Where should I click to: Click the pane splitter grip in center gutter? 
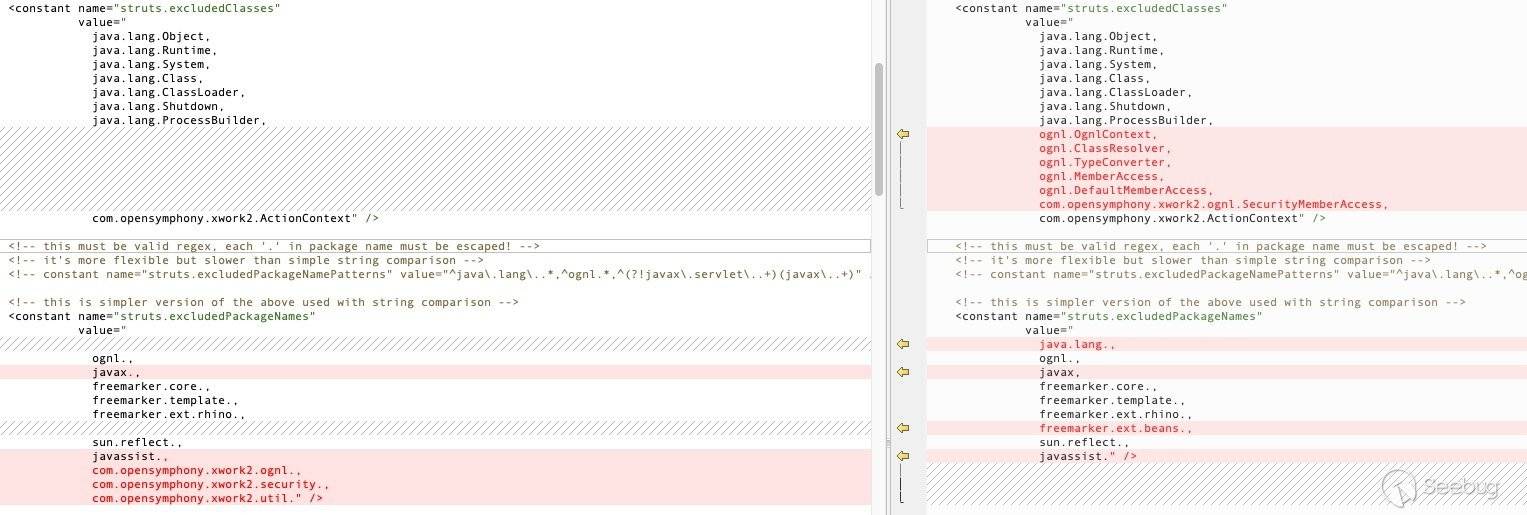pyautogui.click(x=887, y=441)
